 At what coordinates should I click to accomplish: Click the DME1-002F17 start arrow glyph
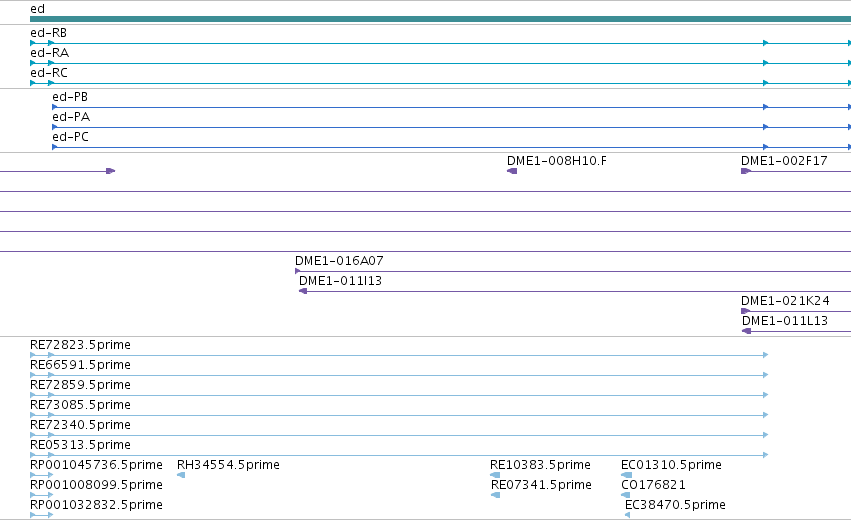[x=746, y=171]
